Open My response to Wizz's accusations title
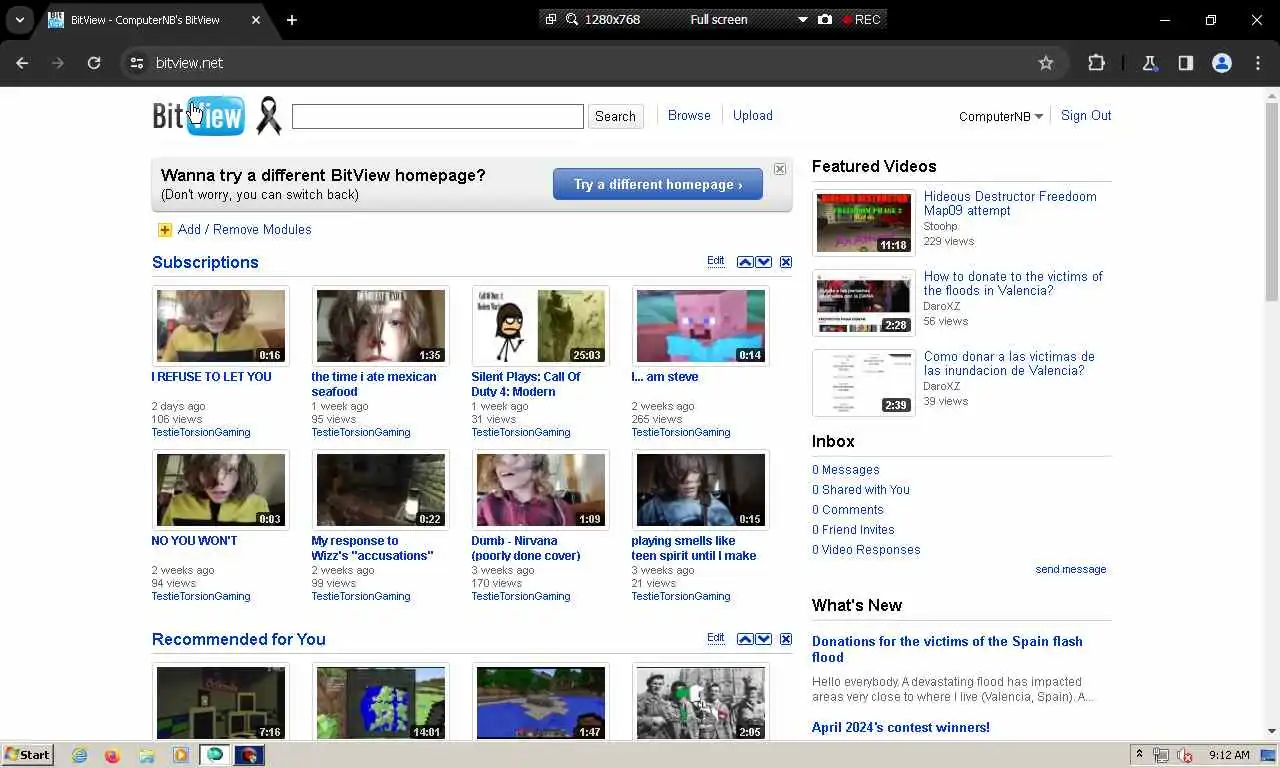Screen dimensions: 1280x768 [372, 548]
